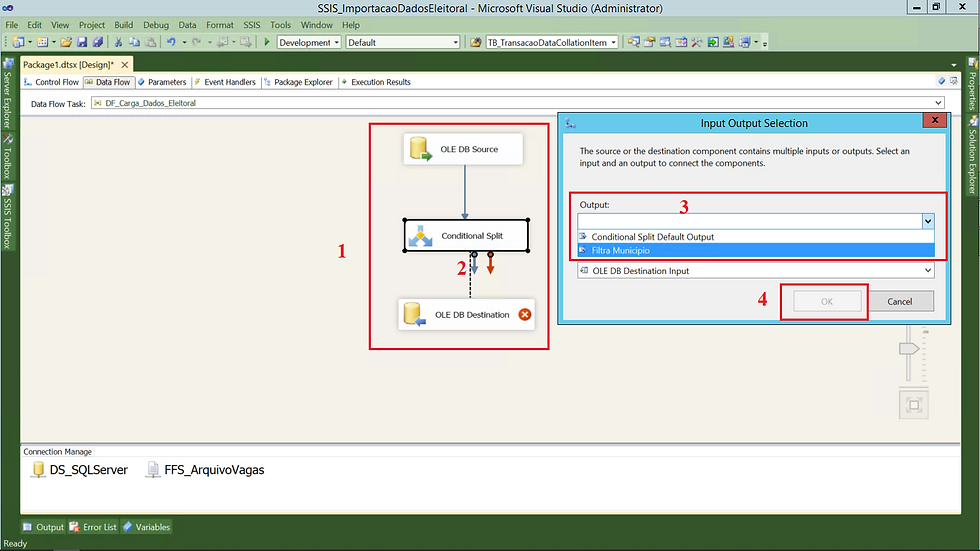This screenshot has width=980, height=551.
Task: Click the Save All toolbar icon
Action: 98,42
